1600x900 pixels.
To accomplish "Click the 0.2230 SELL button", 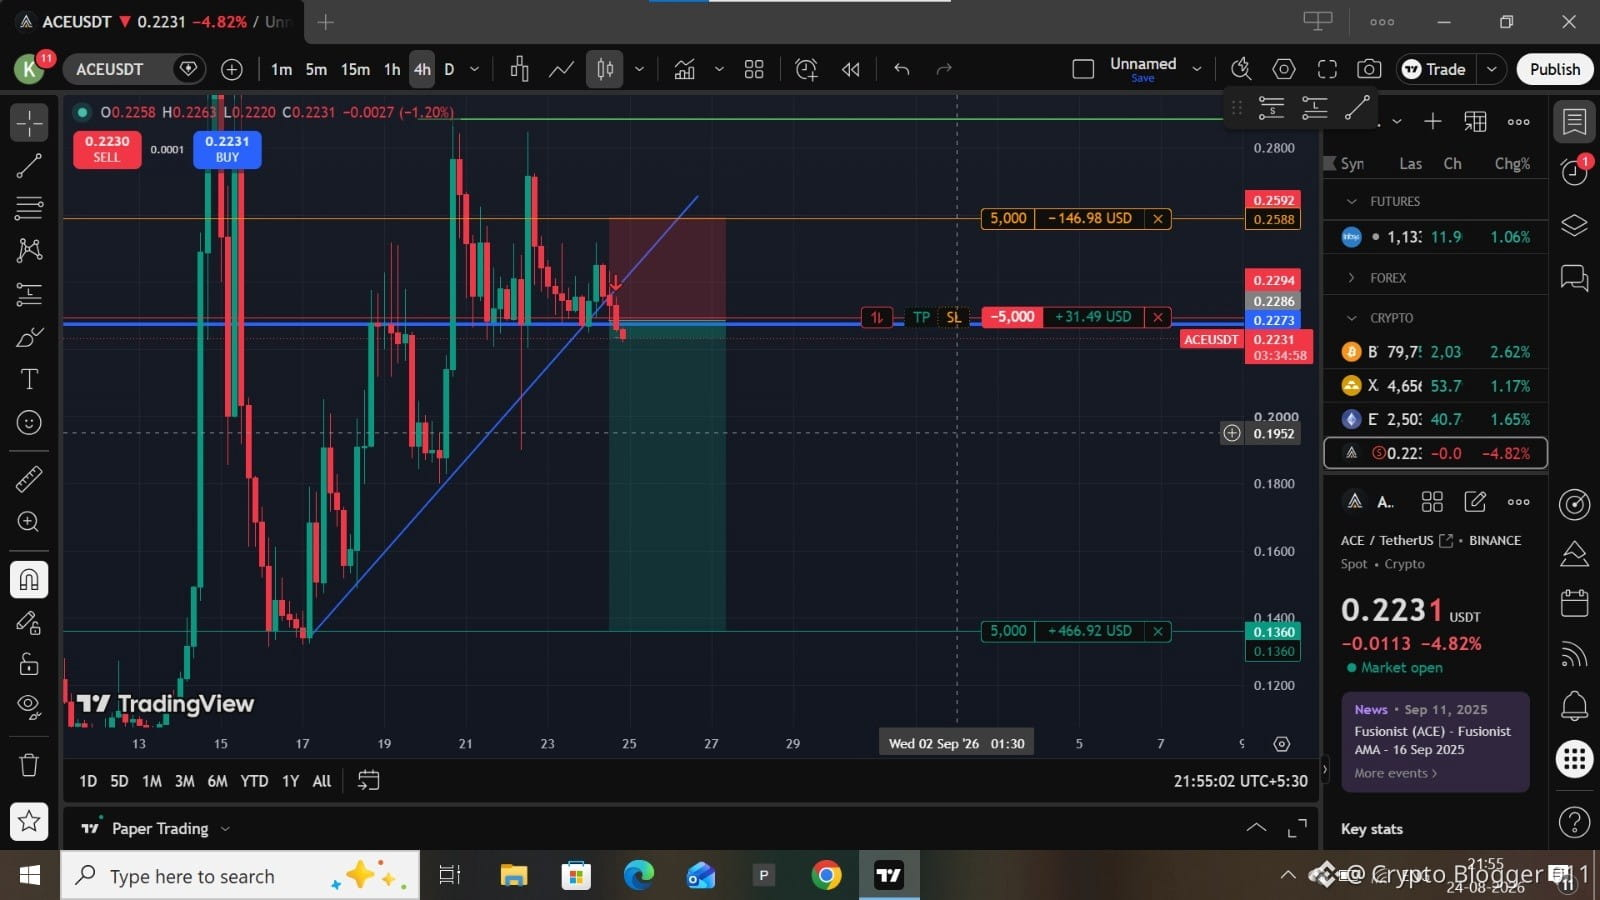I will (x=107, y=149).
